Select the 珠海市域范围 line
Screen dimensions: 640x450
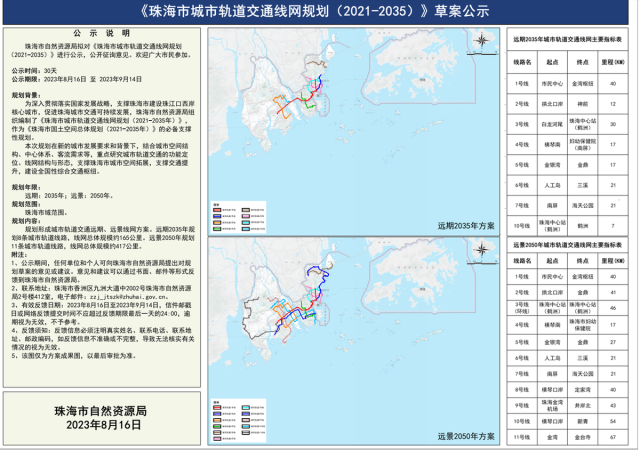pyautogui.click(x=46, y=212)
